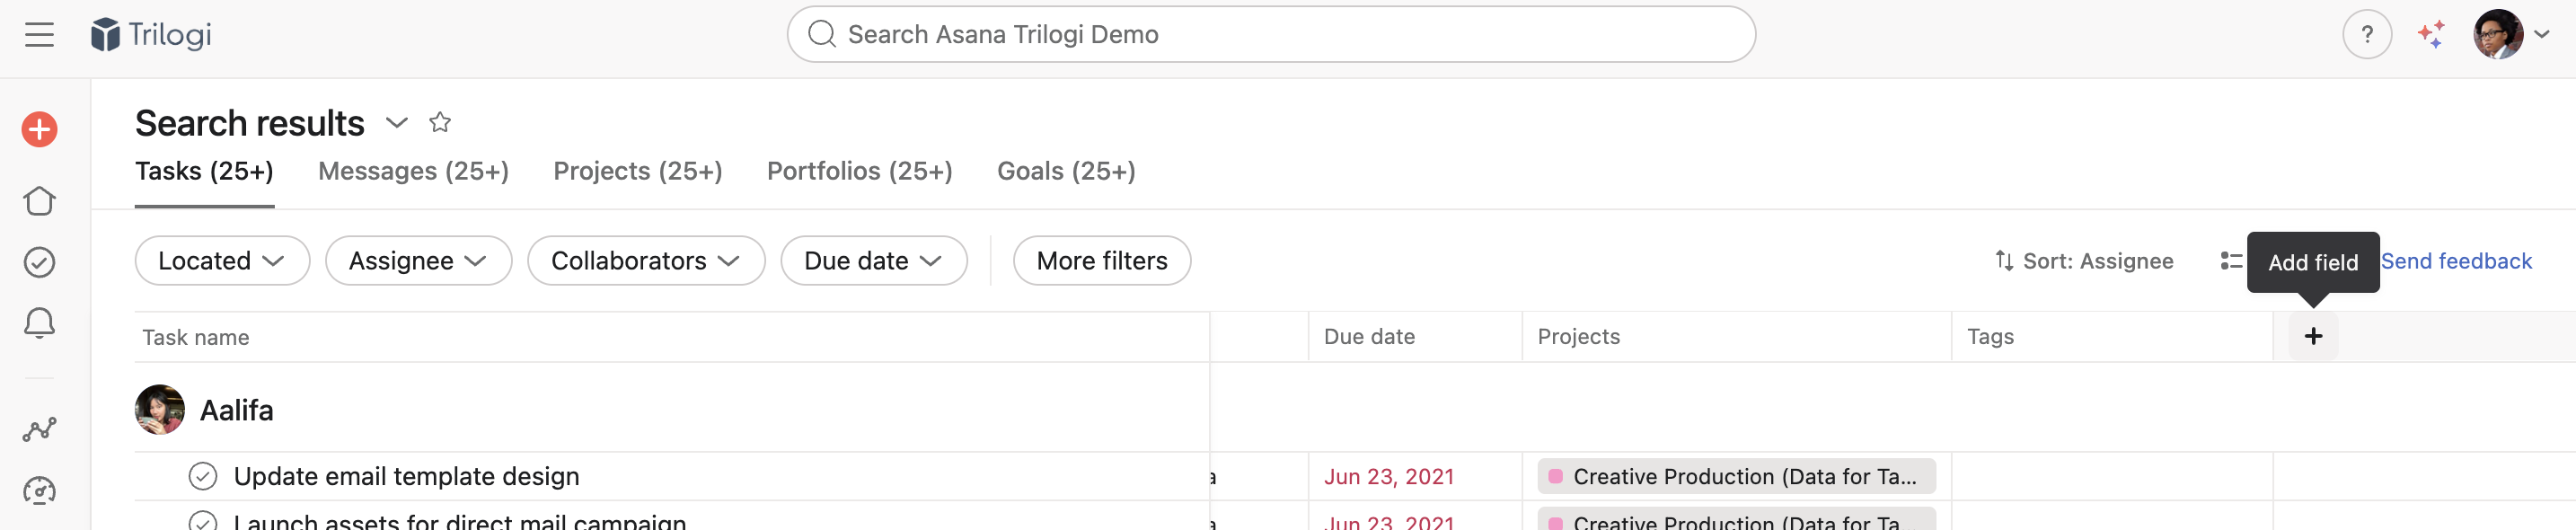Image resolution: width=2576 pixels, height=530 pixels.
Task: Go to Home in the sidebar
Action: [39, 201]
